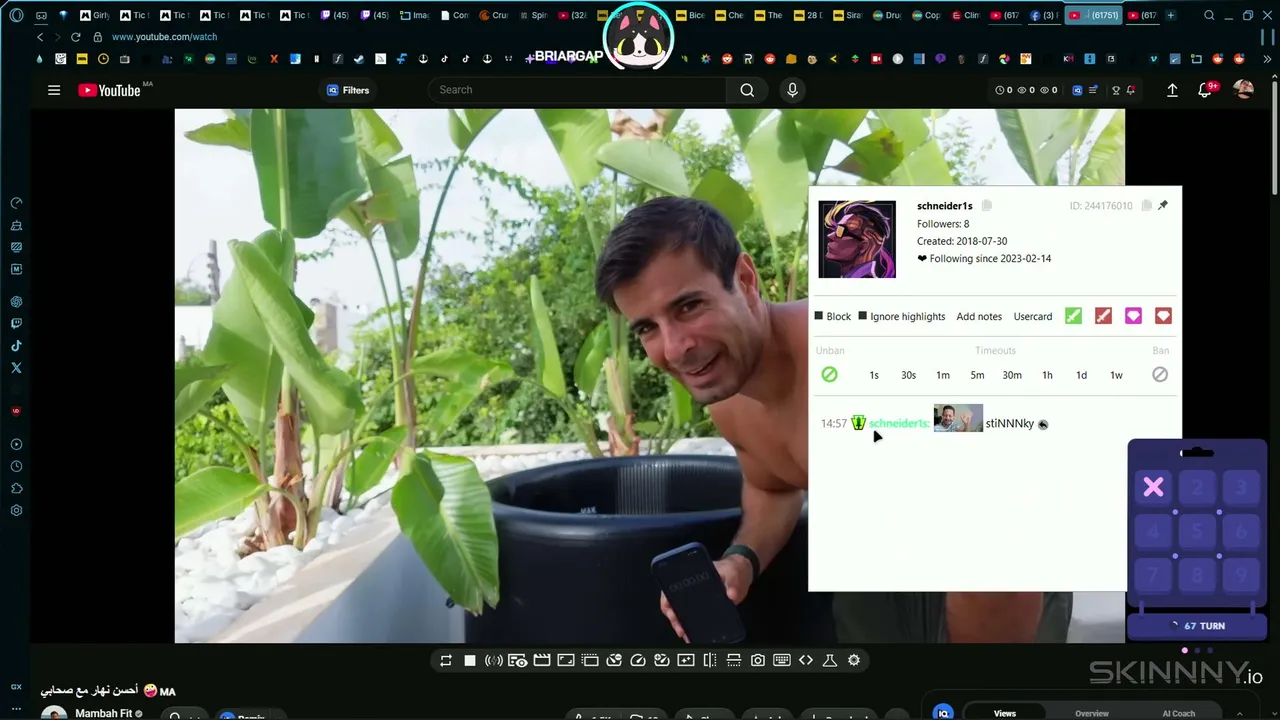Image resolution: width=1280 pixels, height=720 pixels.
Task: Open the keyboard shortcuts icon
Action: [782, 660]
